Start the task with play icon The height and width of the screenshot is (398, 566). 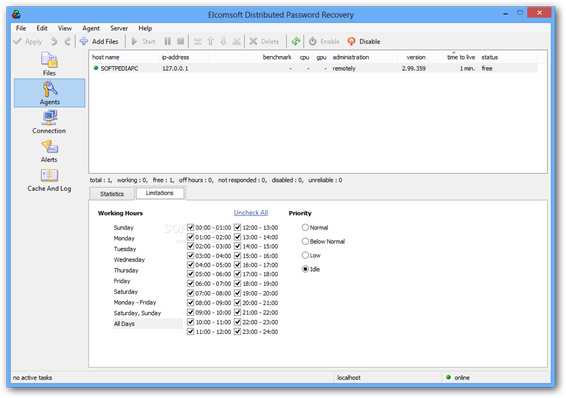(134, 41)
